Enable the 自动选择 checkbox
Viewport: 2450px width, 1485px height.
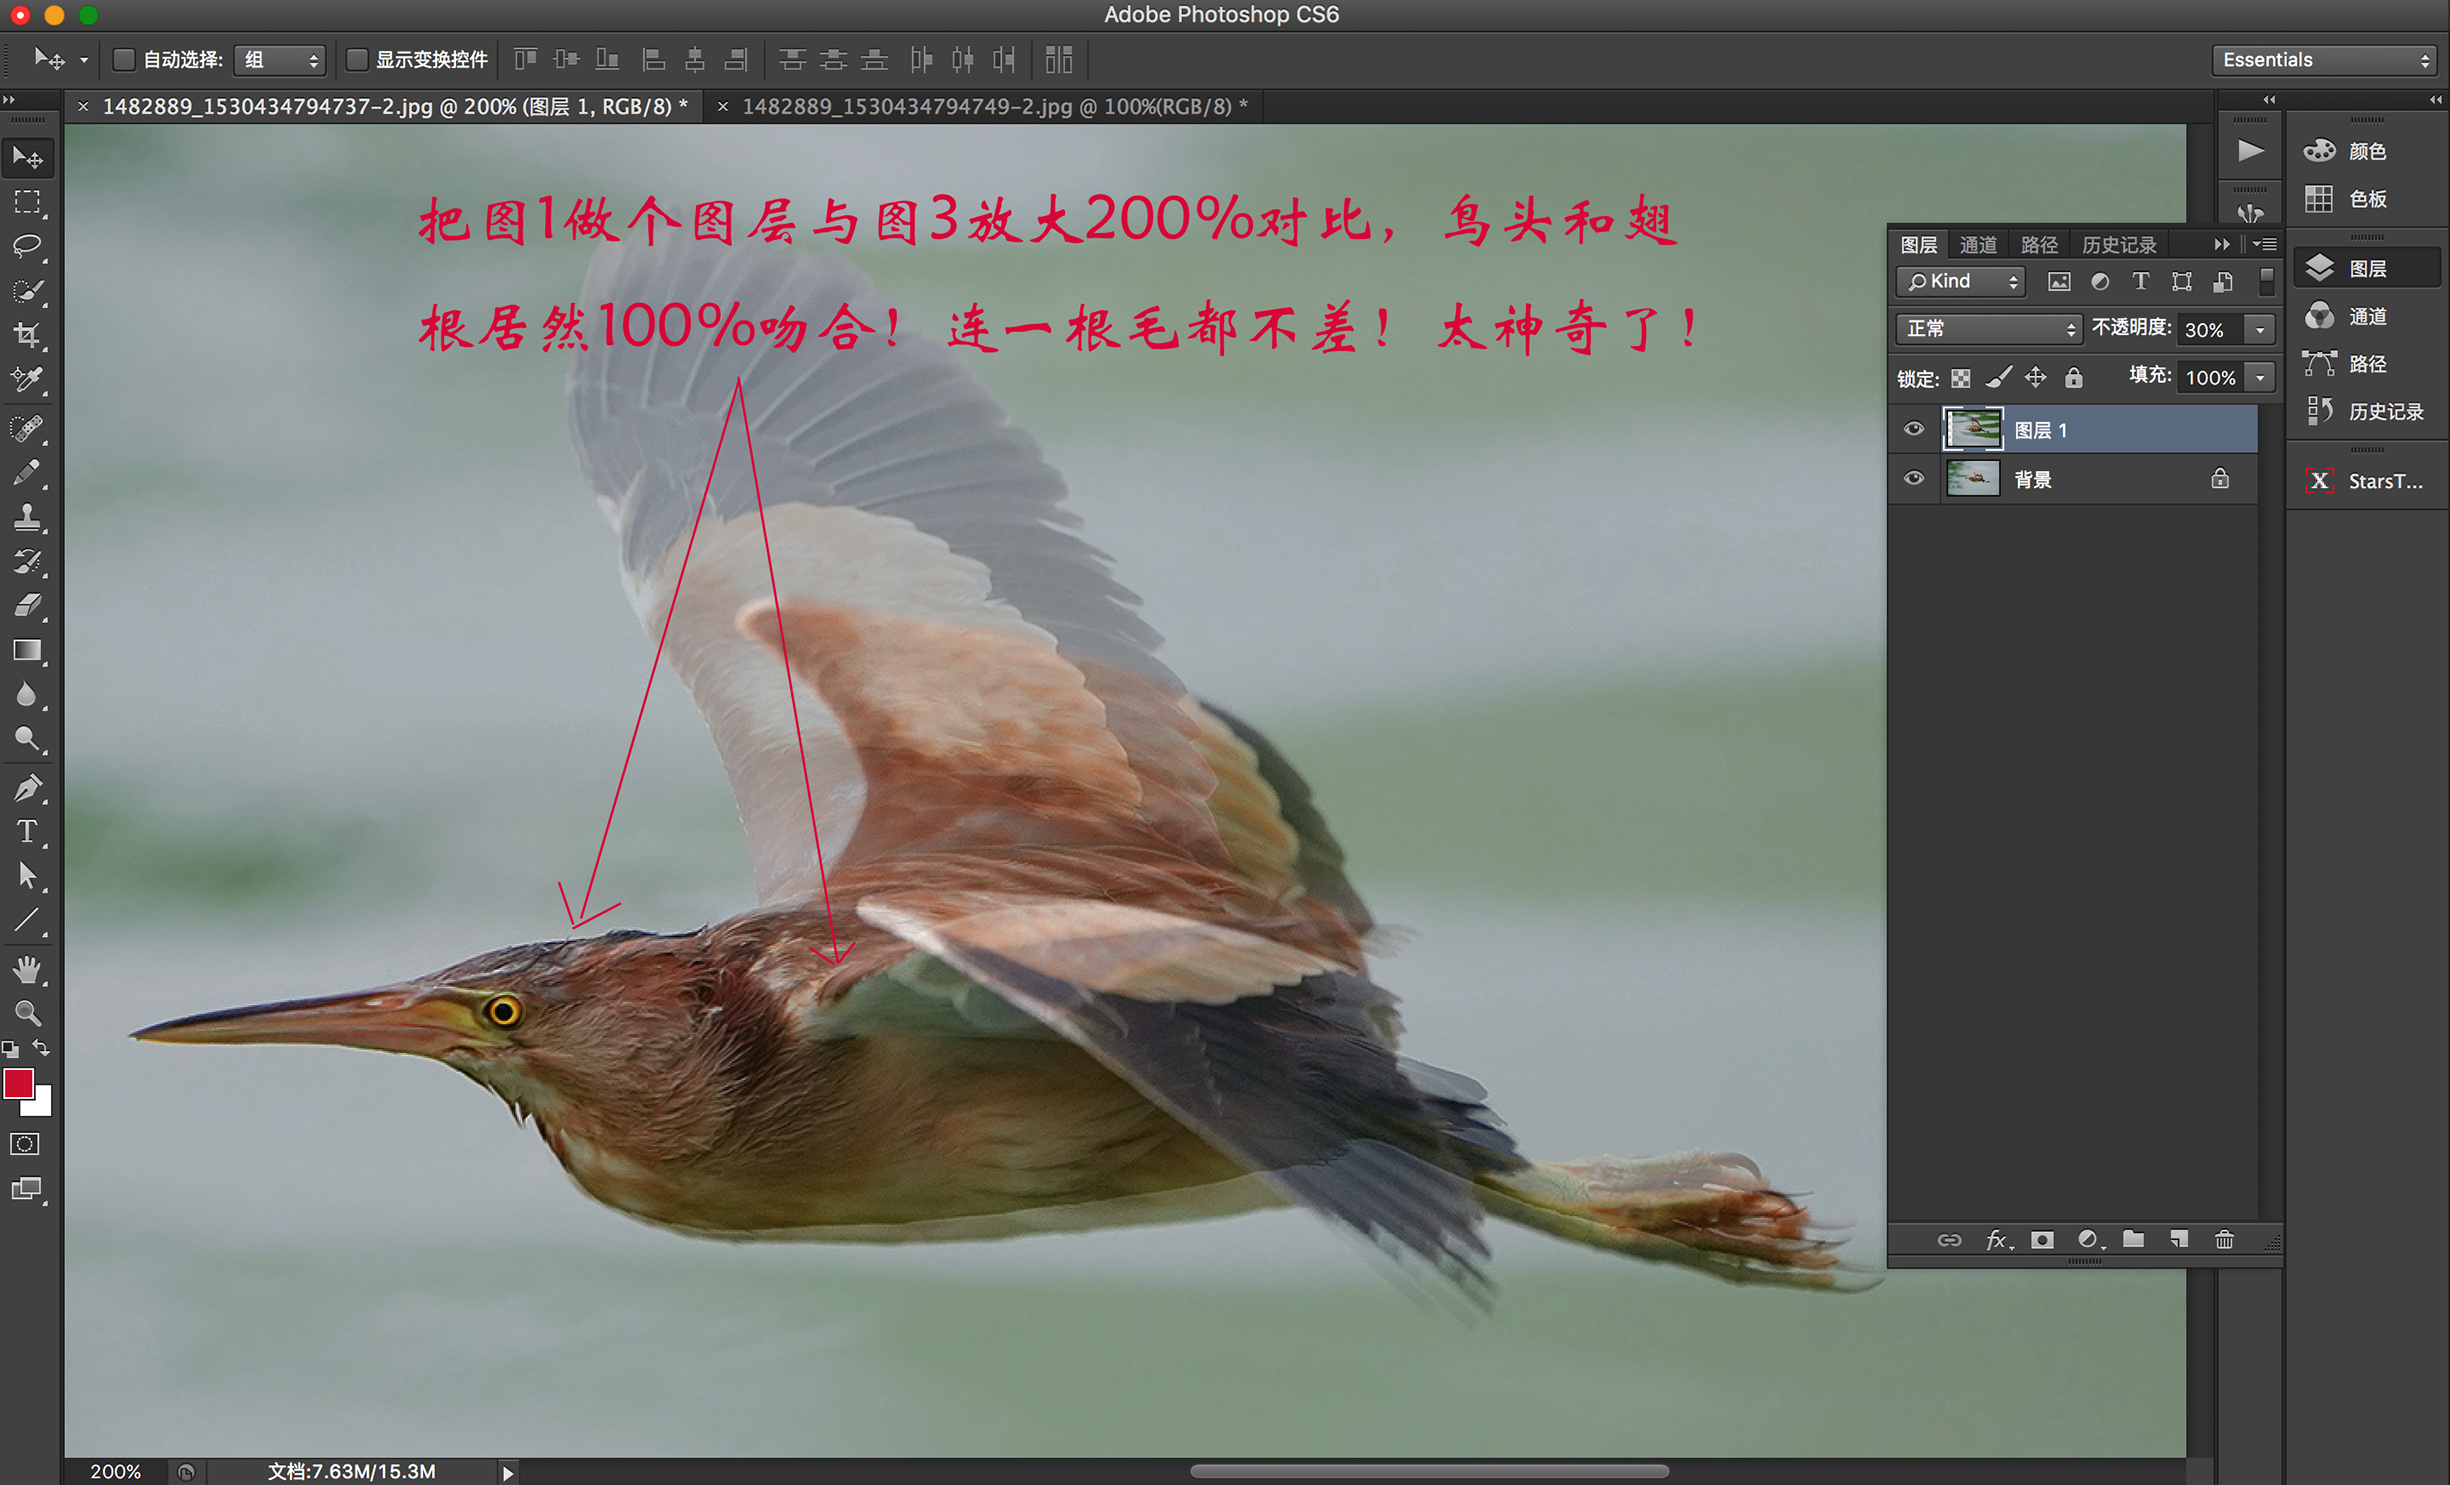click(x=123, y=60)
